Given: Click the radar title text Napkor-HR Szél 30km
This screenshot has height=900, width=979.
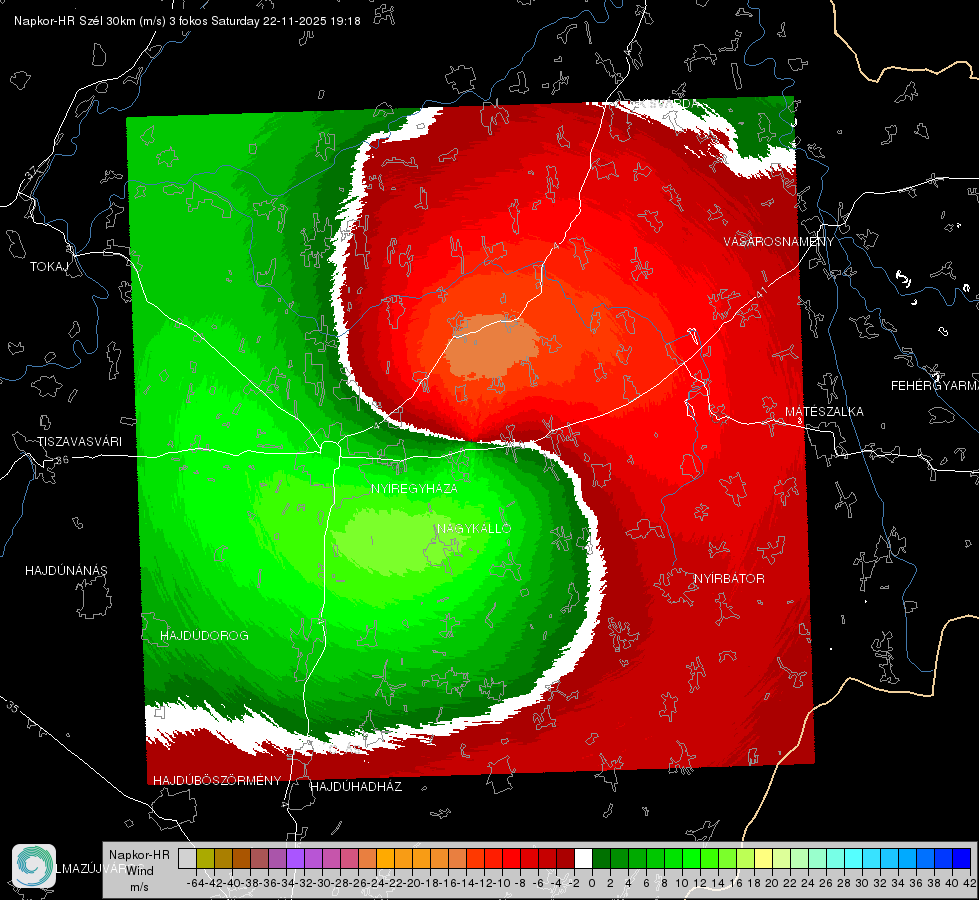Looking at the screenshot, I should pyautogui.click(x=90, y=21).
